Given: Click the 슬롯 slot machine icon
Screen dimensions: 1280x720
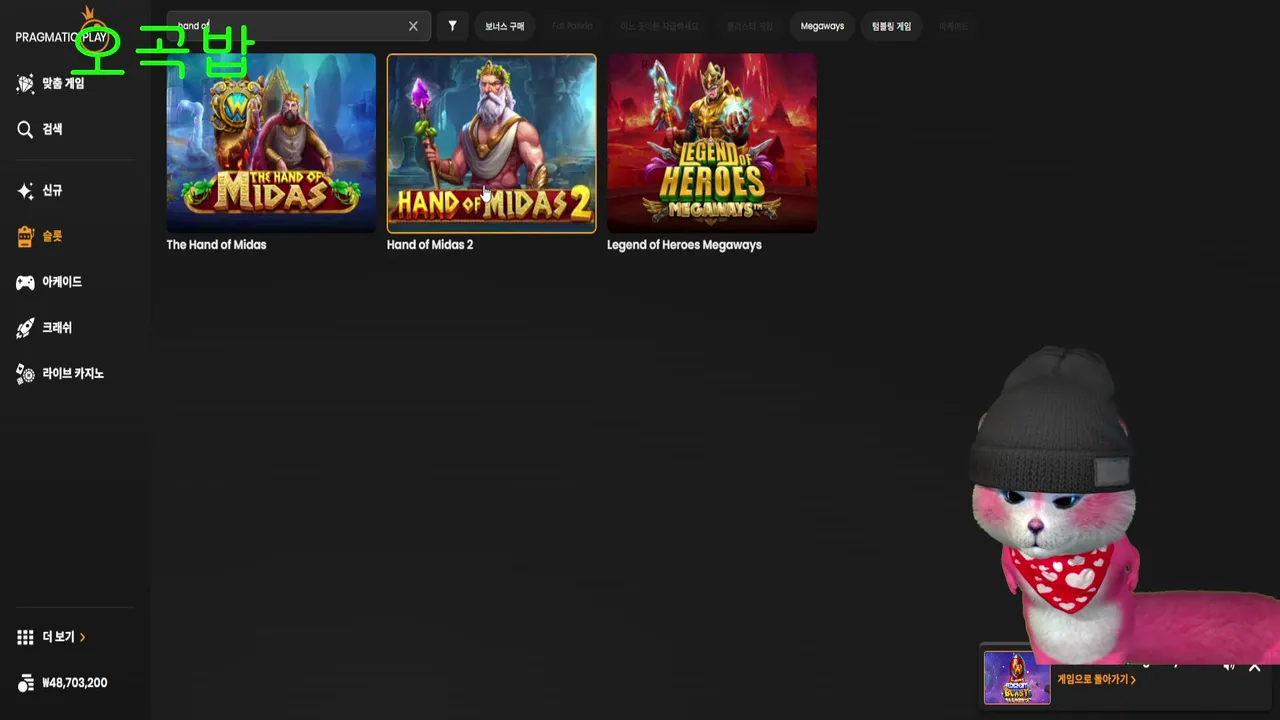Looking at the screenshot, I should (25, 236).
